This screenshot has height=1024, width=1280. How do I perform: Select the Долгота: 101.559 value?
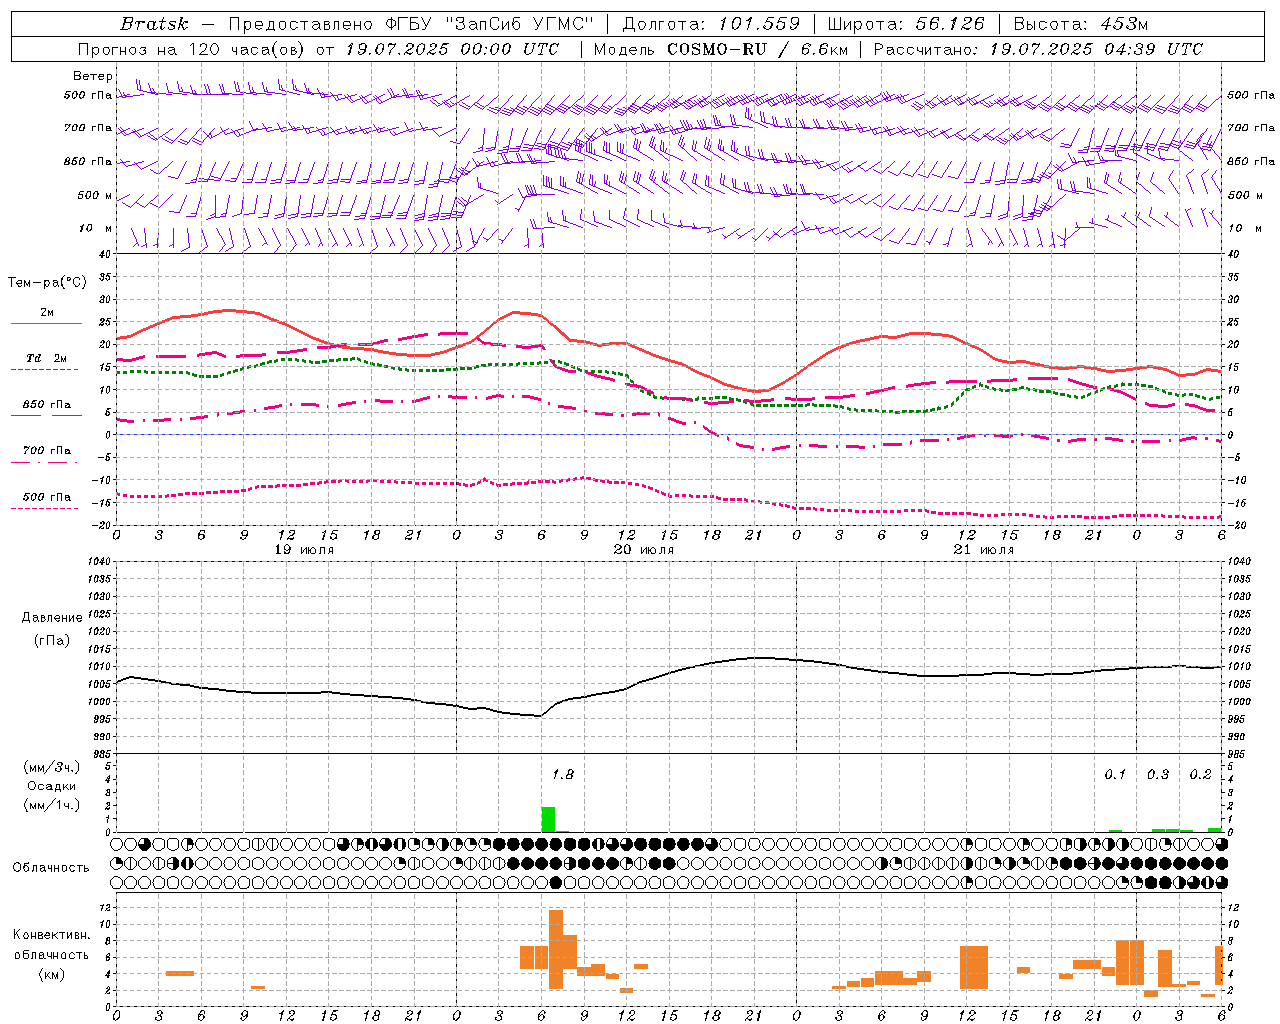(711, 24)
